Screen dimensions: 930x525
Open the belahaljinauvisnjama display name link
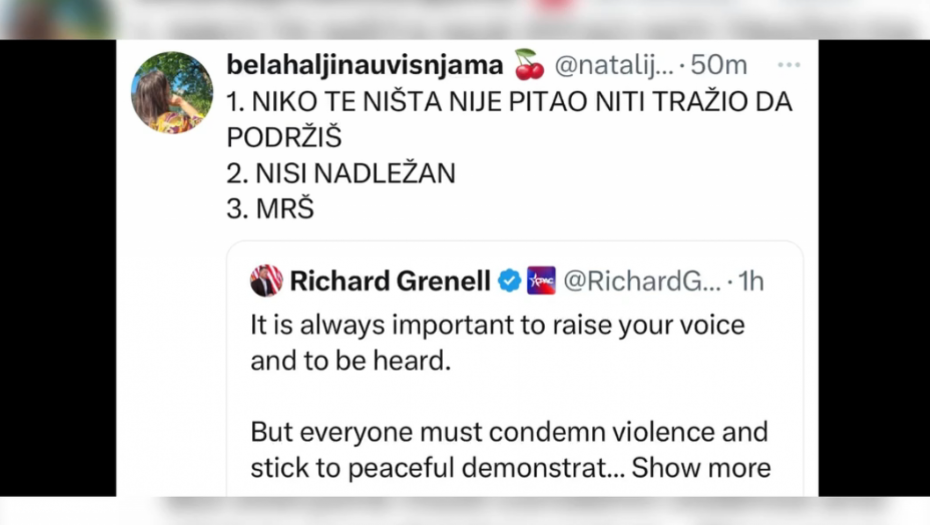[x=365, y=66]
